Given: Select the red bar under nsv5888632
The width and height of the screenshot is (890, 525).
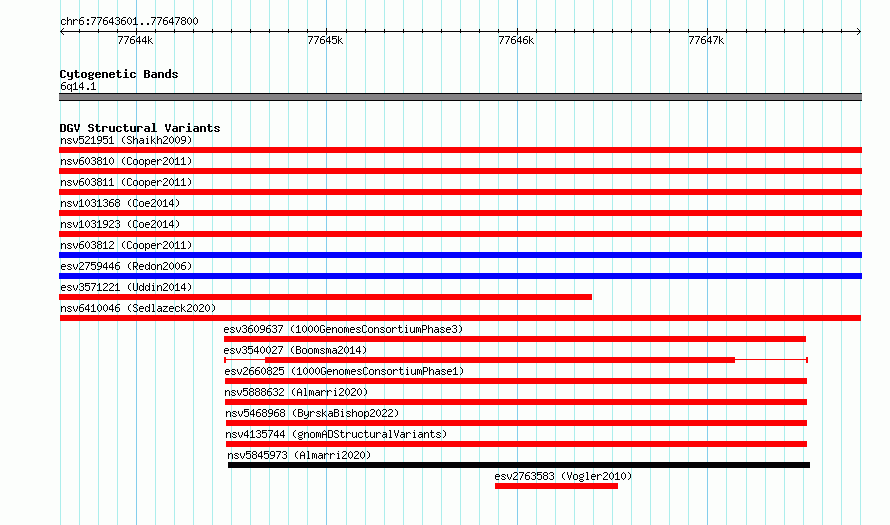Looking at the screenshot, I should [x=516, y=402].
